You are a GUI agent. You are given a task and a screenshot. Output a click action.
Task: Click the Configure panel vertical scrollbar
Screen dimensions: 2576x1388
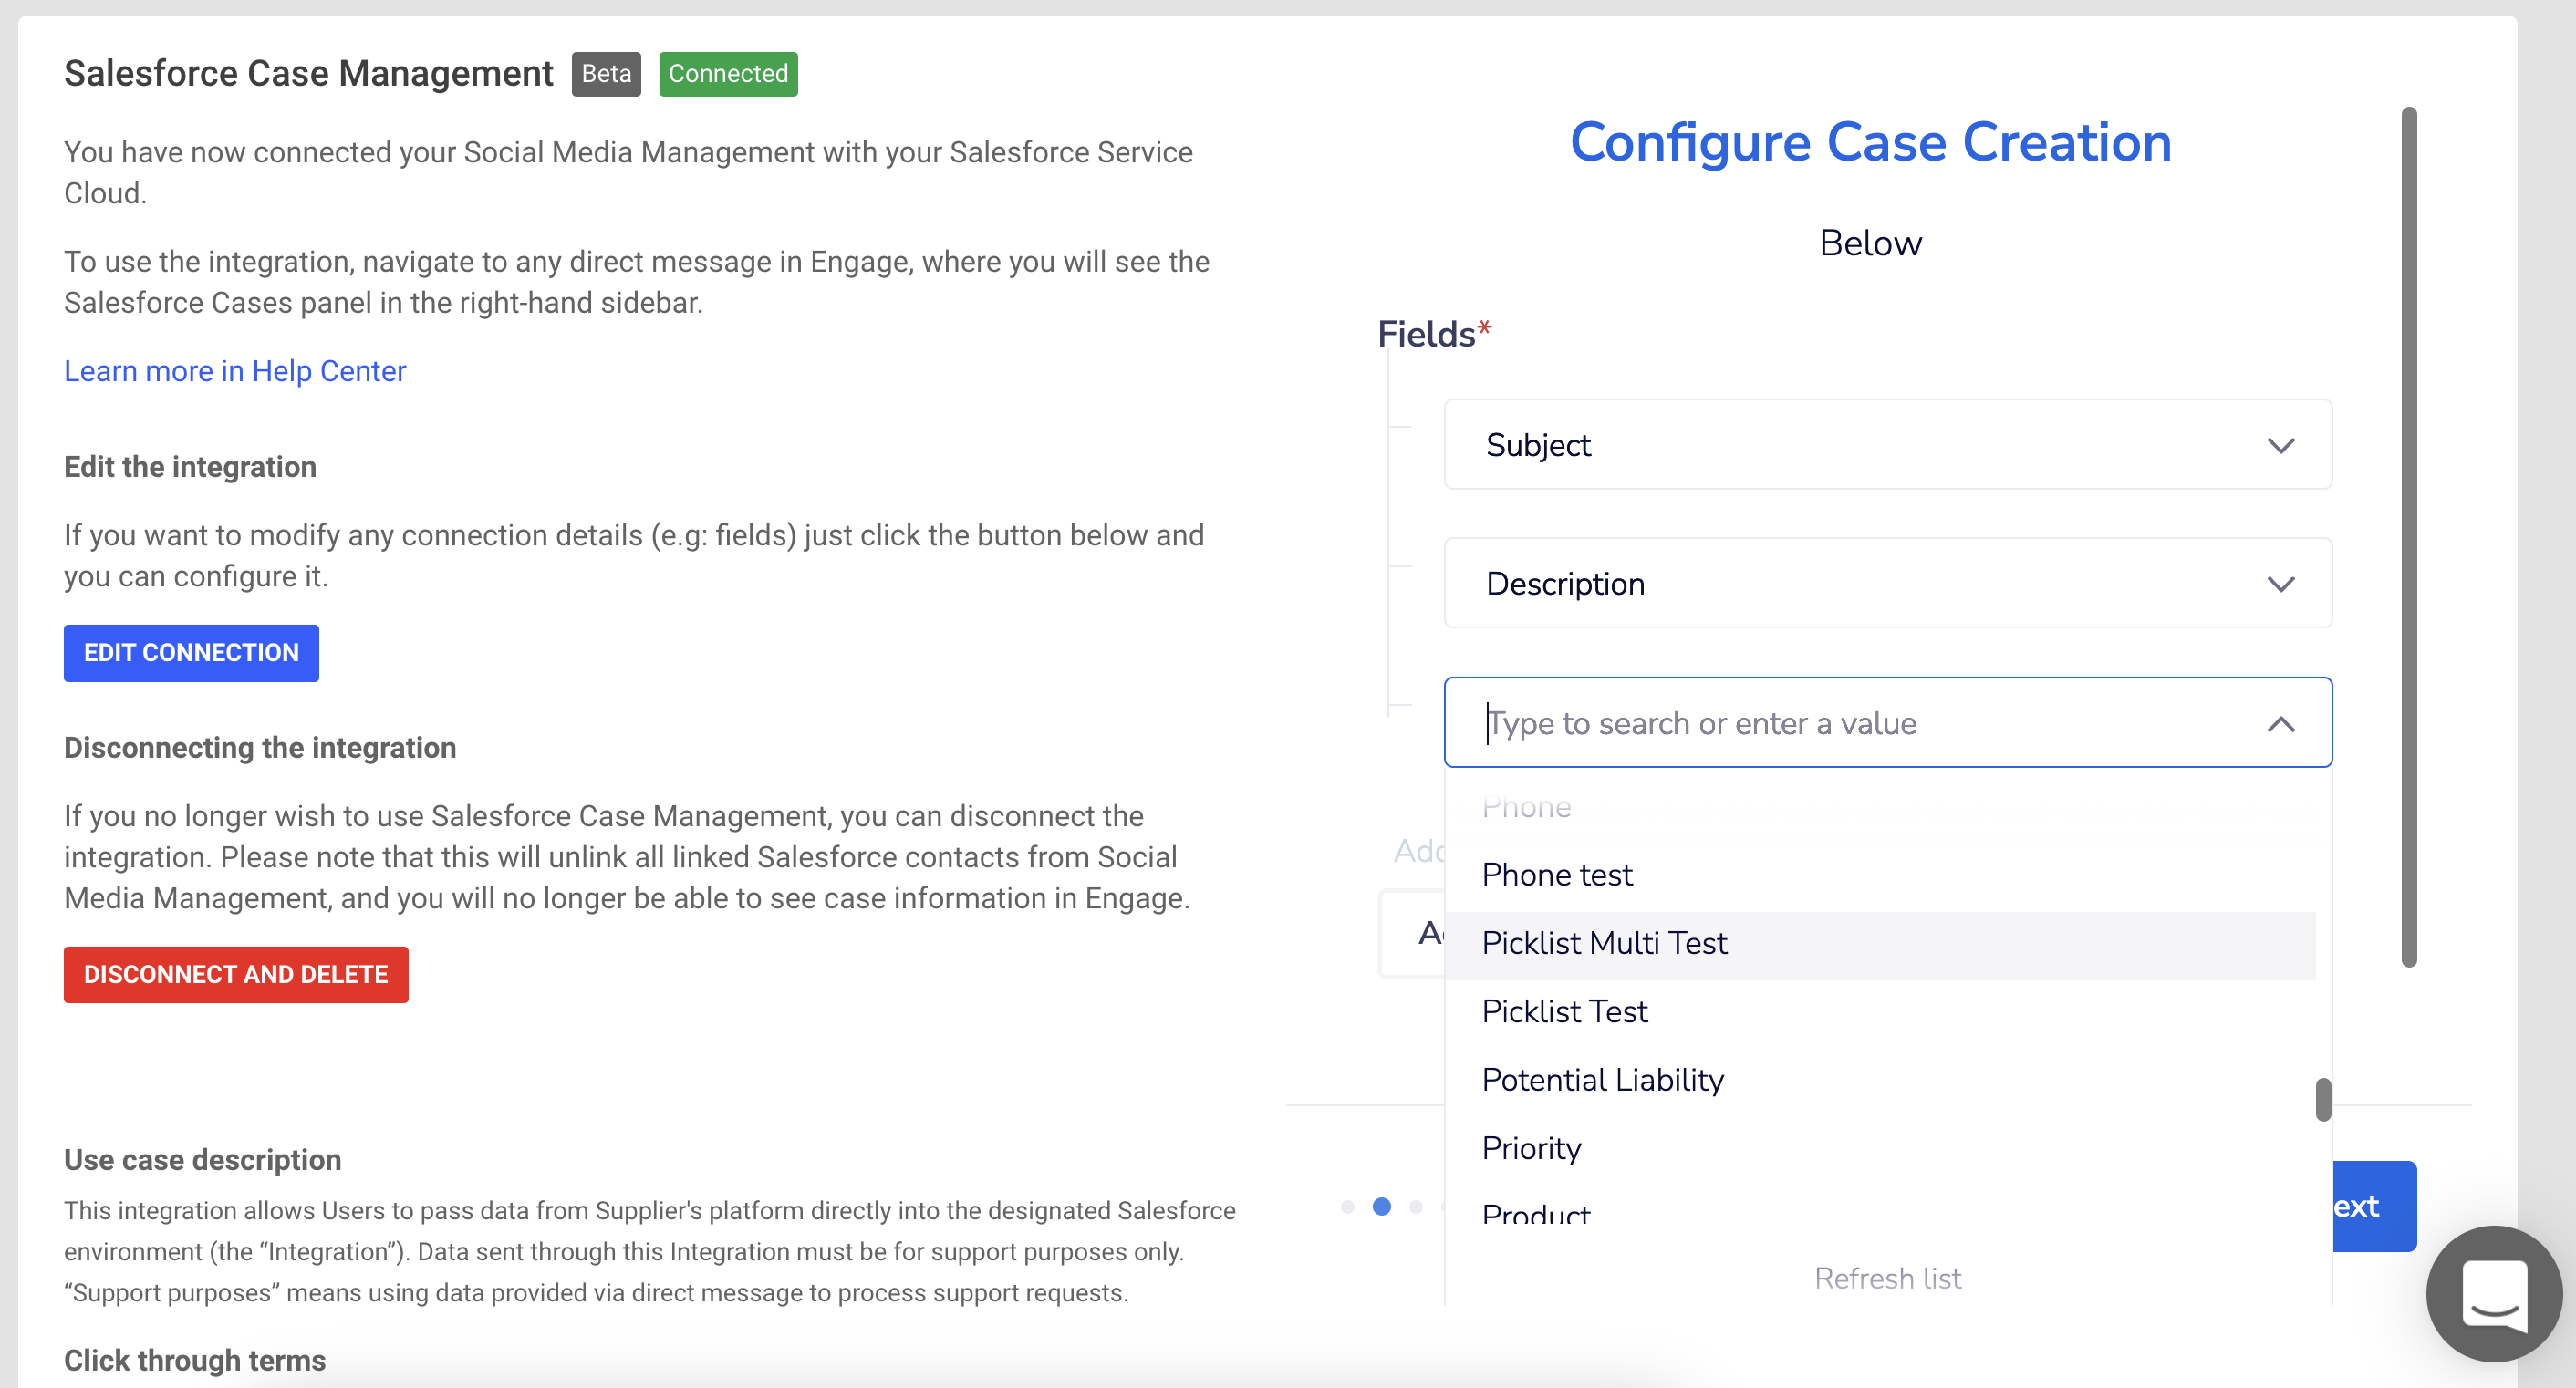[2408, 537]
